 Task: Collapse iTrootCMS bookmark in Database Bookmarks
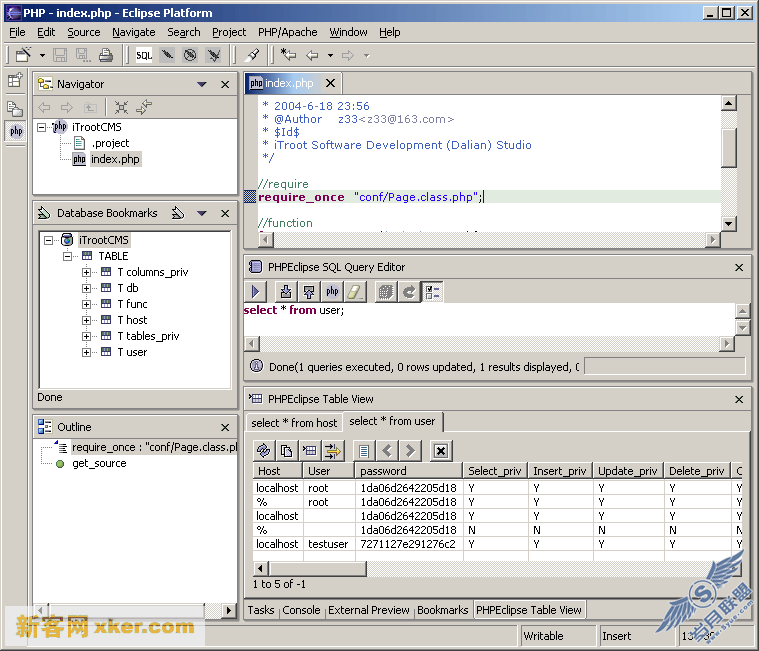(x=48, y=240)
